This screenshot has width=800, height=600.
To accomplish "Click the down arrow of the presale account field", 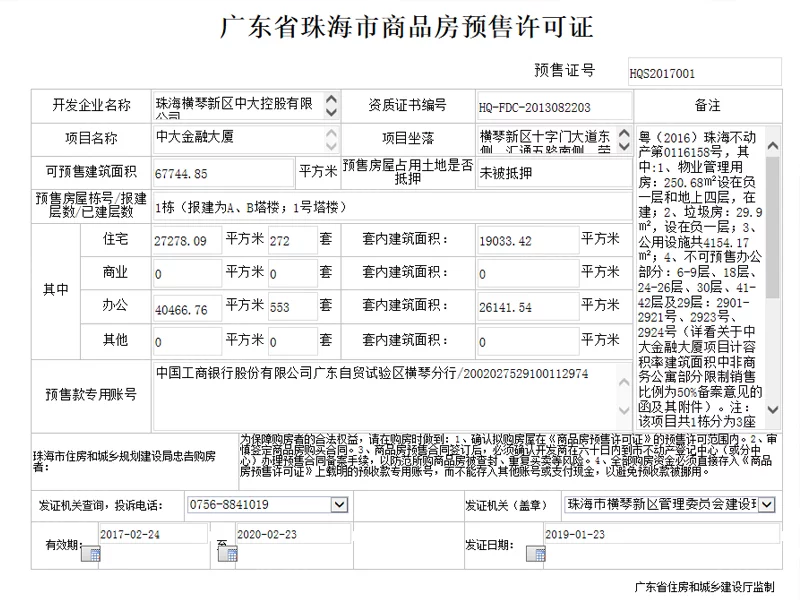I will coord(624,410).
